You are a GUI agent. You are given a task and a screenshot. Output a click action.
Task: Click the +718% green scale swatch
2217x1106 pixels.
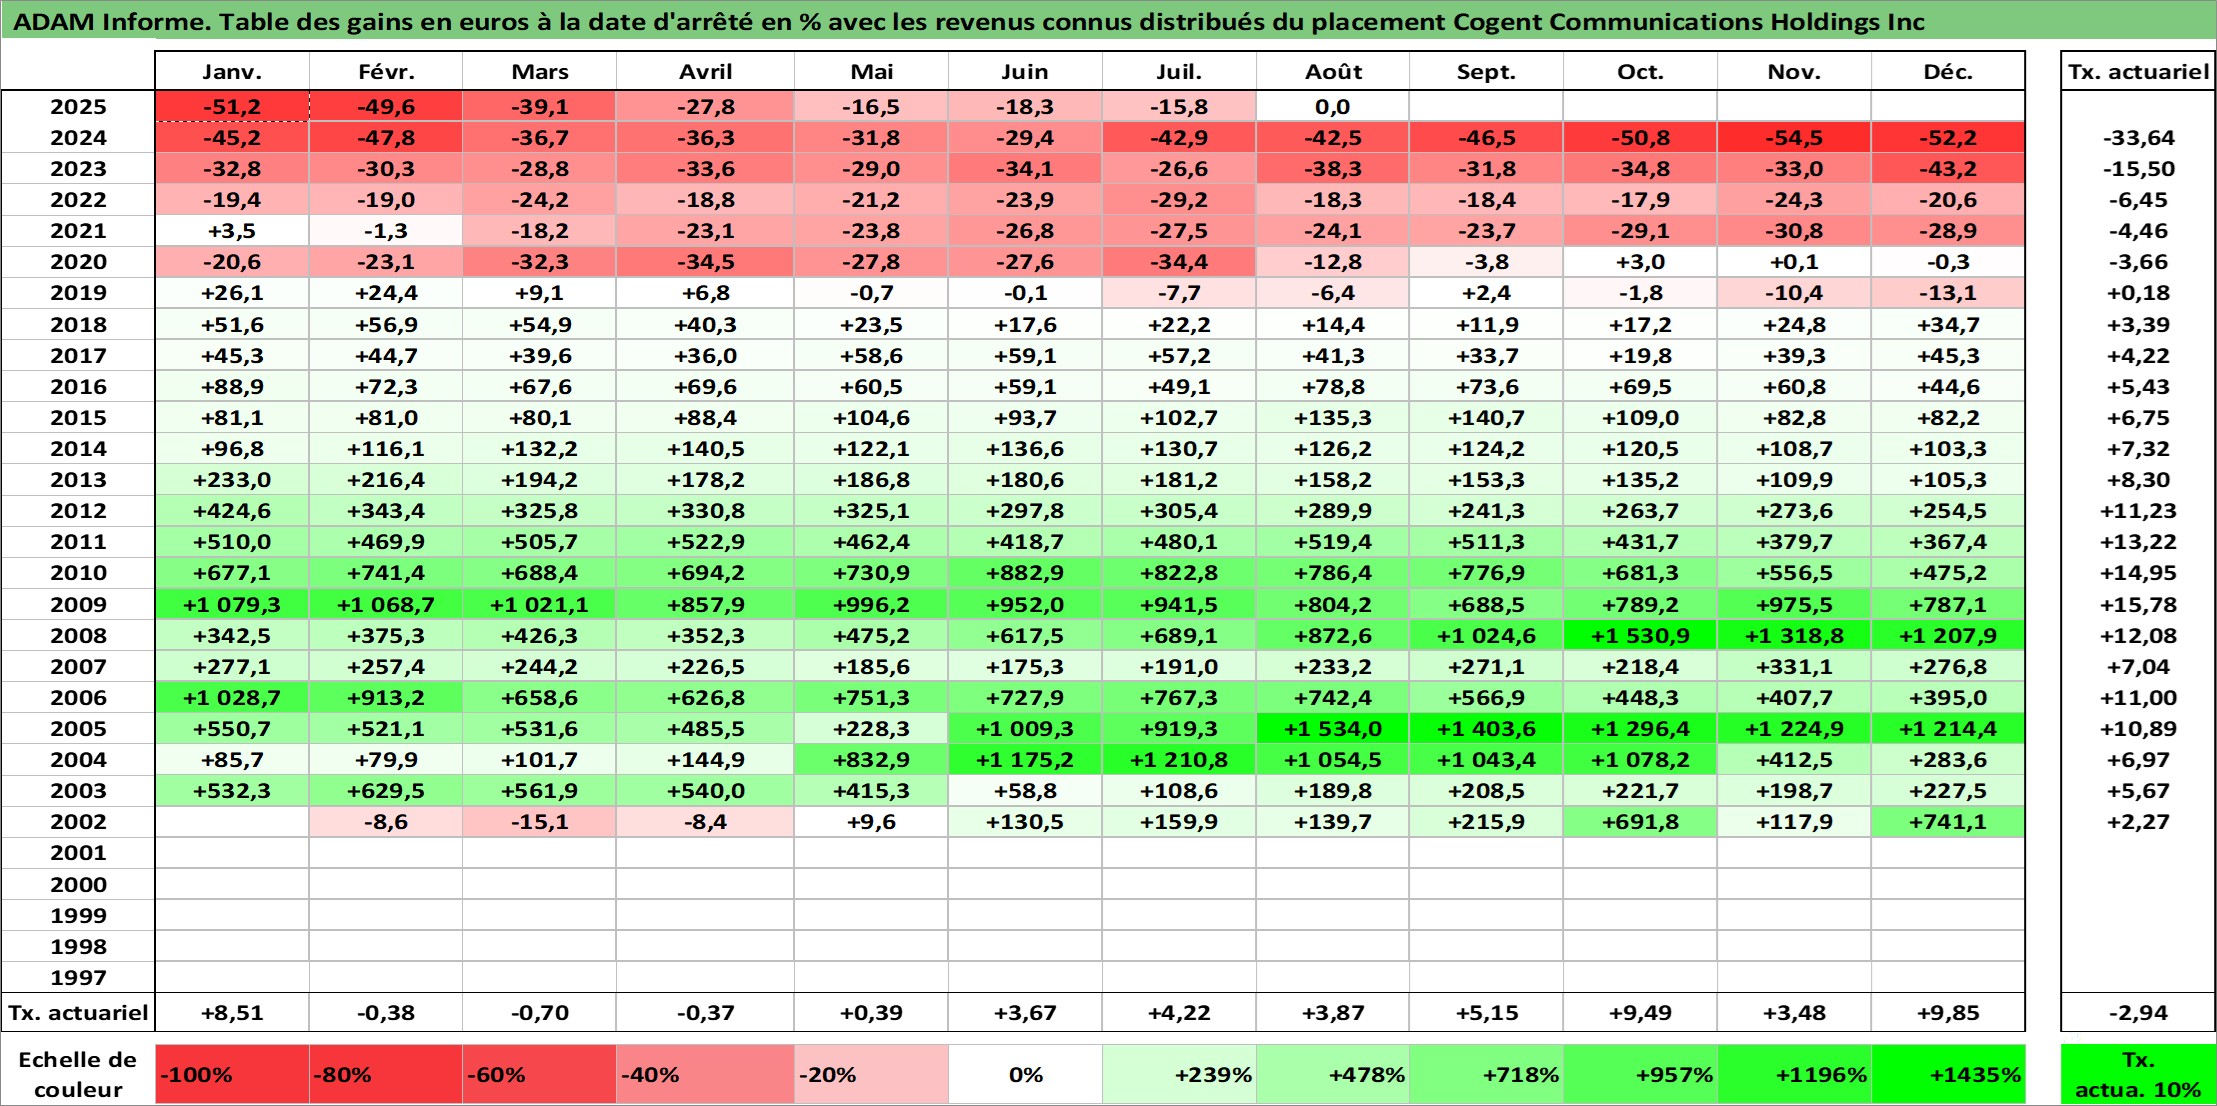[x=1486, y=1075]
